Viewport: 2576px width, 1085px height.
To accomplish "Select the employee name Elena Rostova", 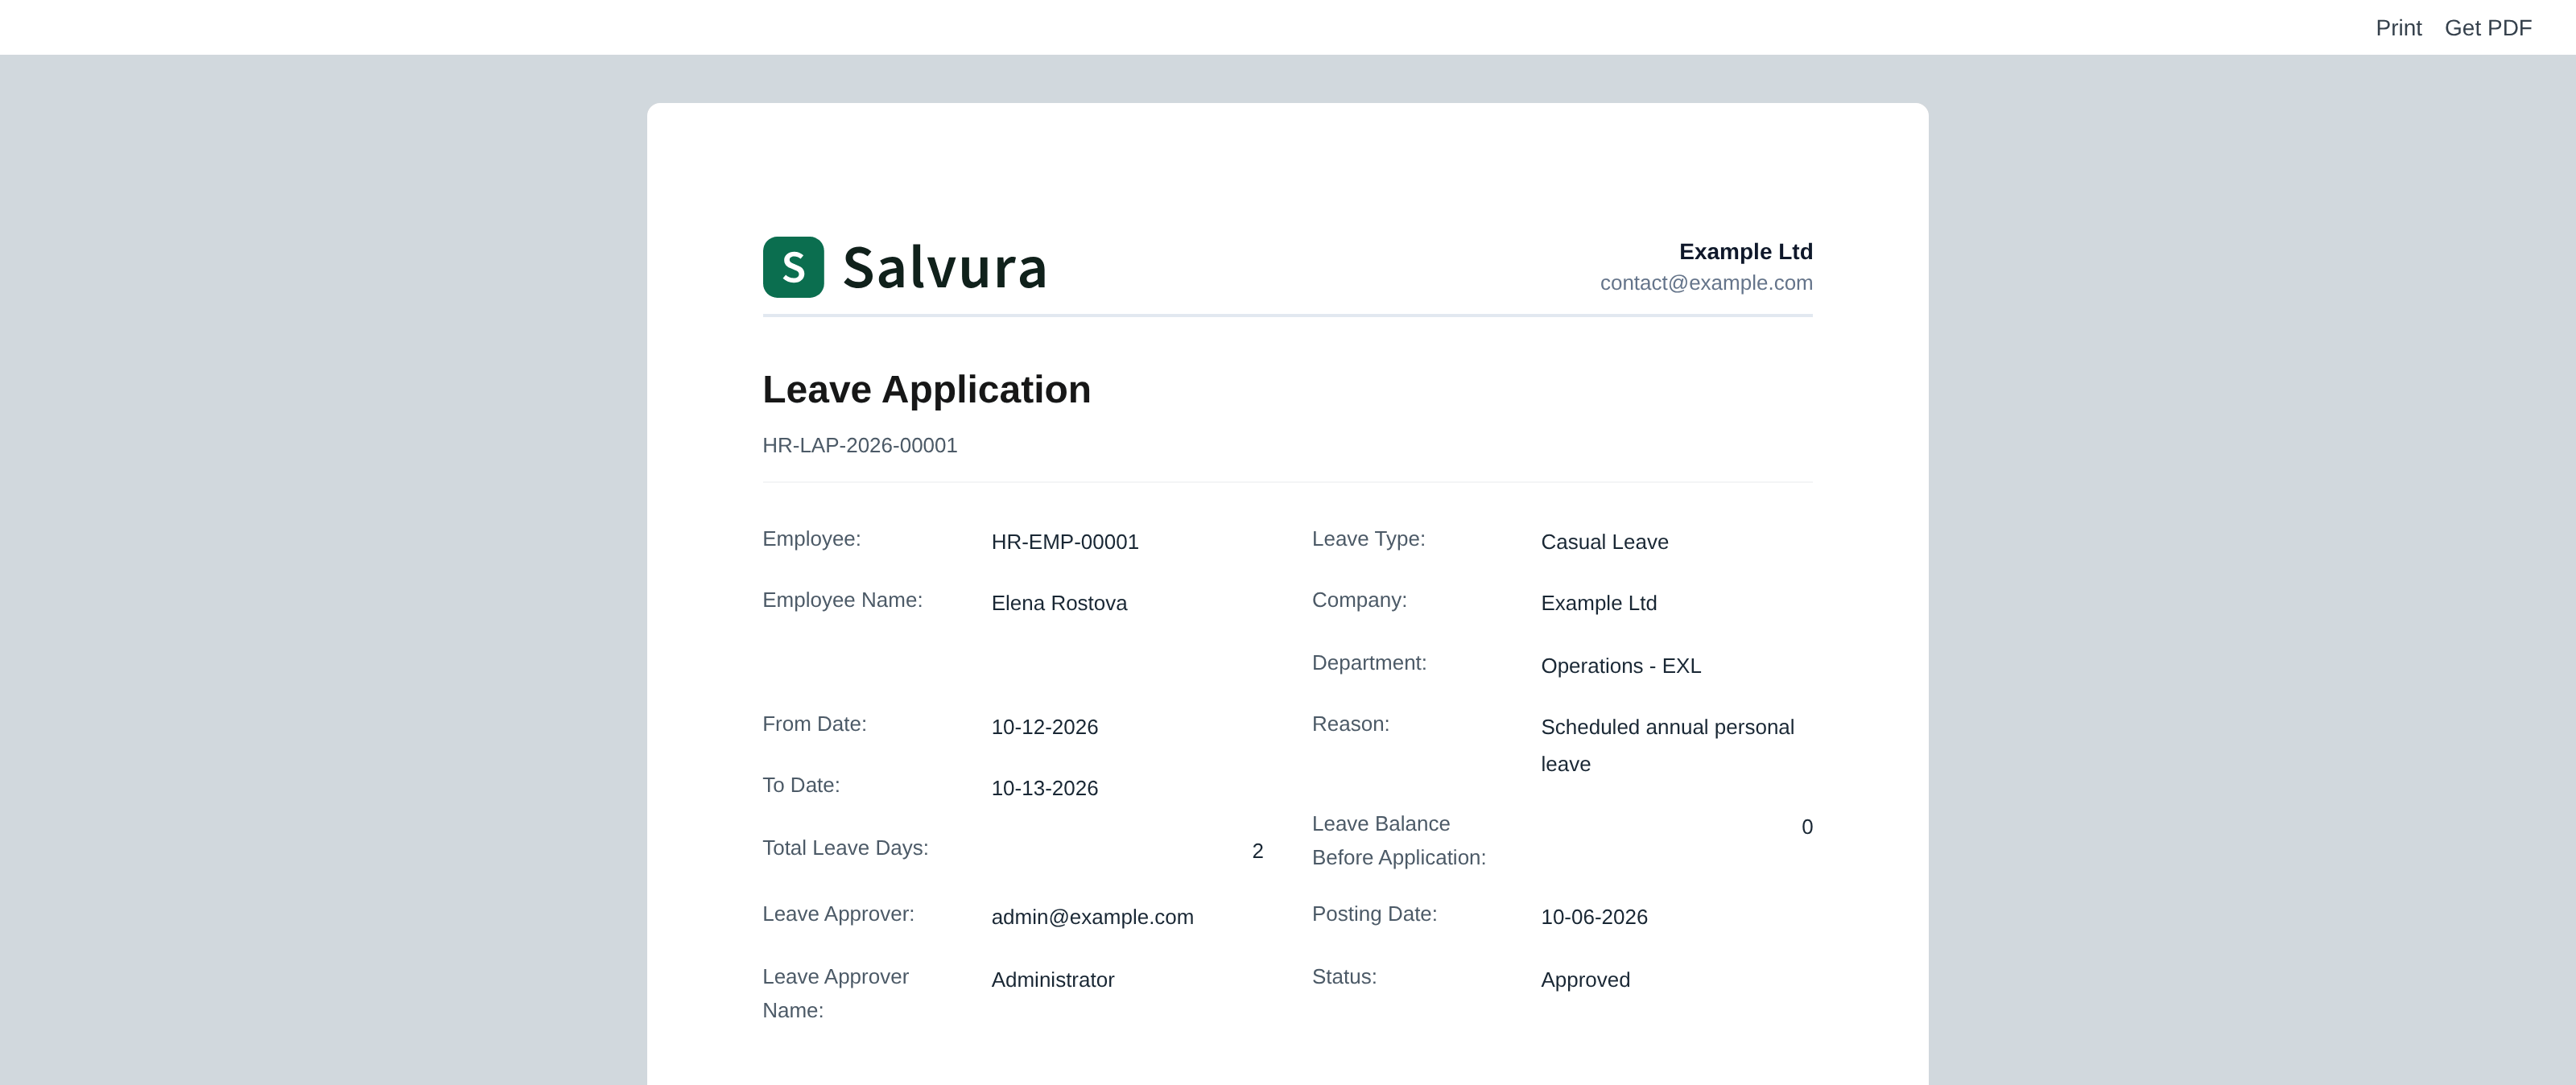I will [x=1059, y=603].
